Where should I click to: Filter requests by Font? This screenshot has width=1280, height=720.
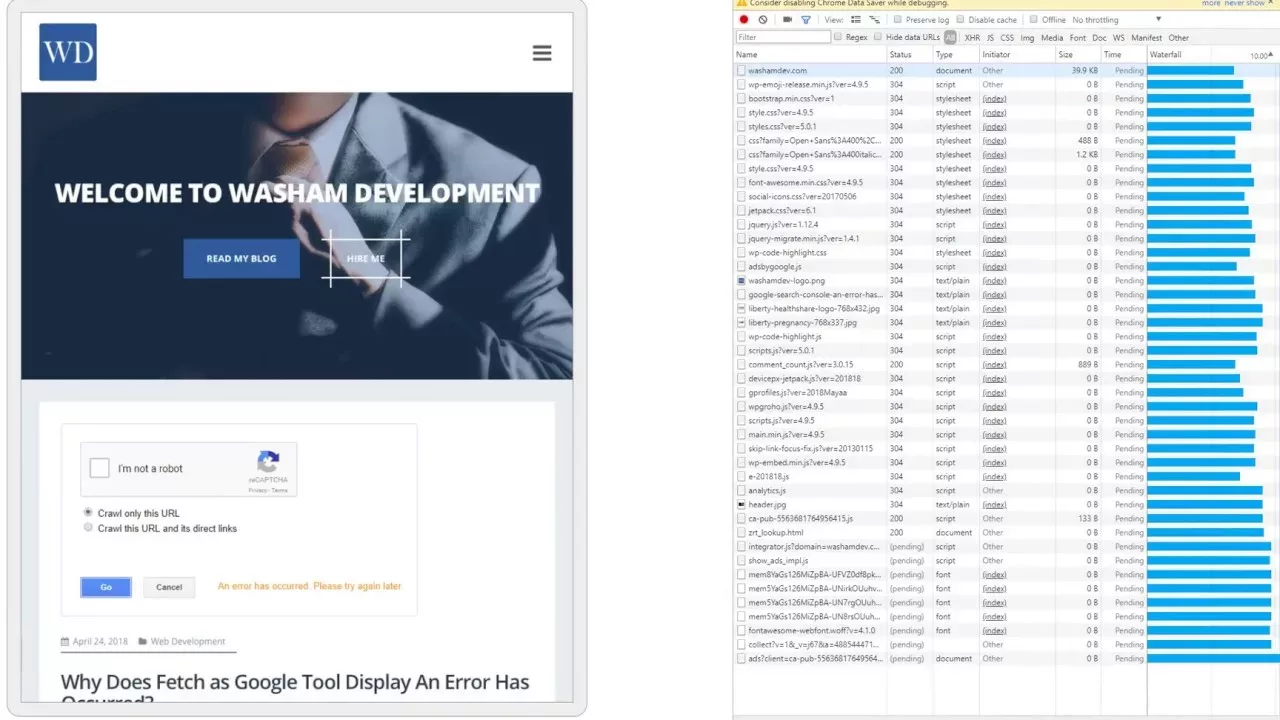[1078, 38]
